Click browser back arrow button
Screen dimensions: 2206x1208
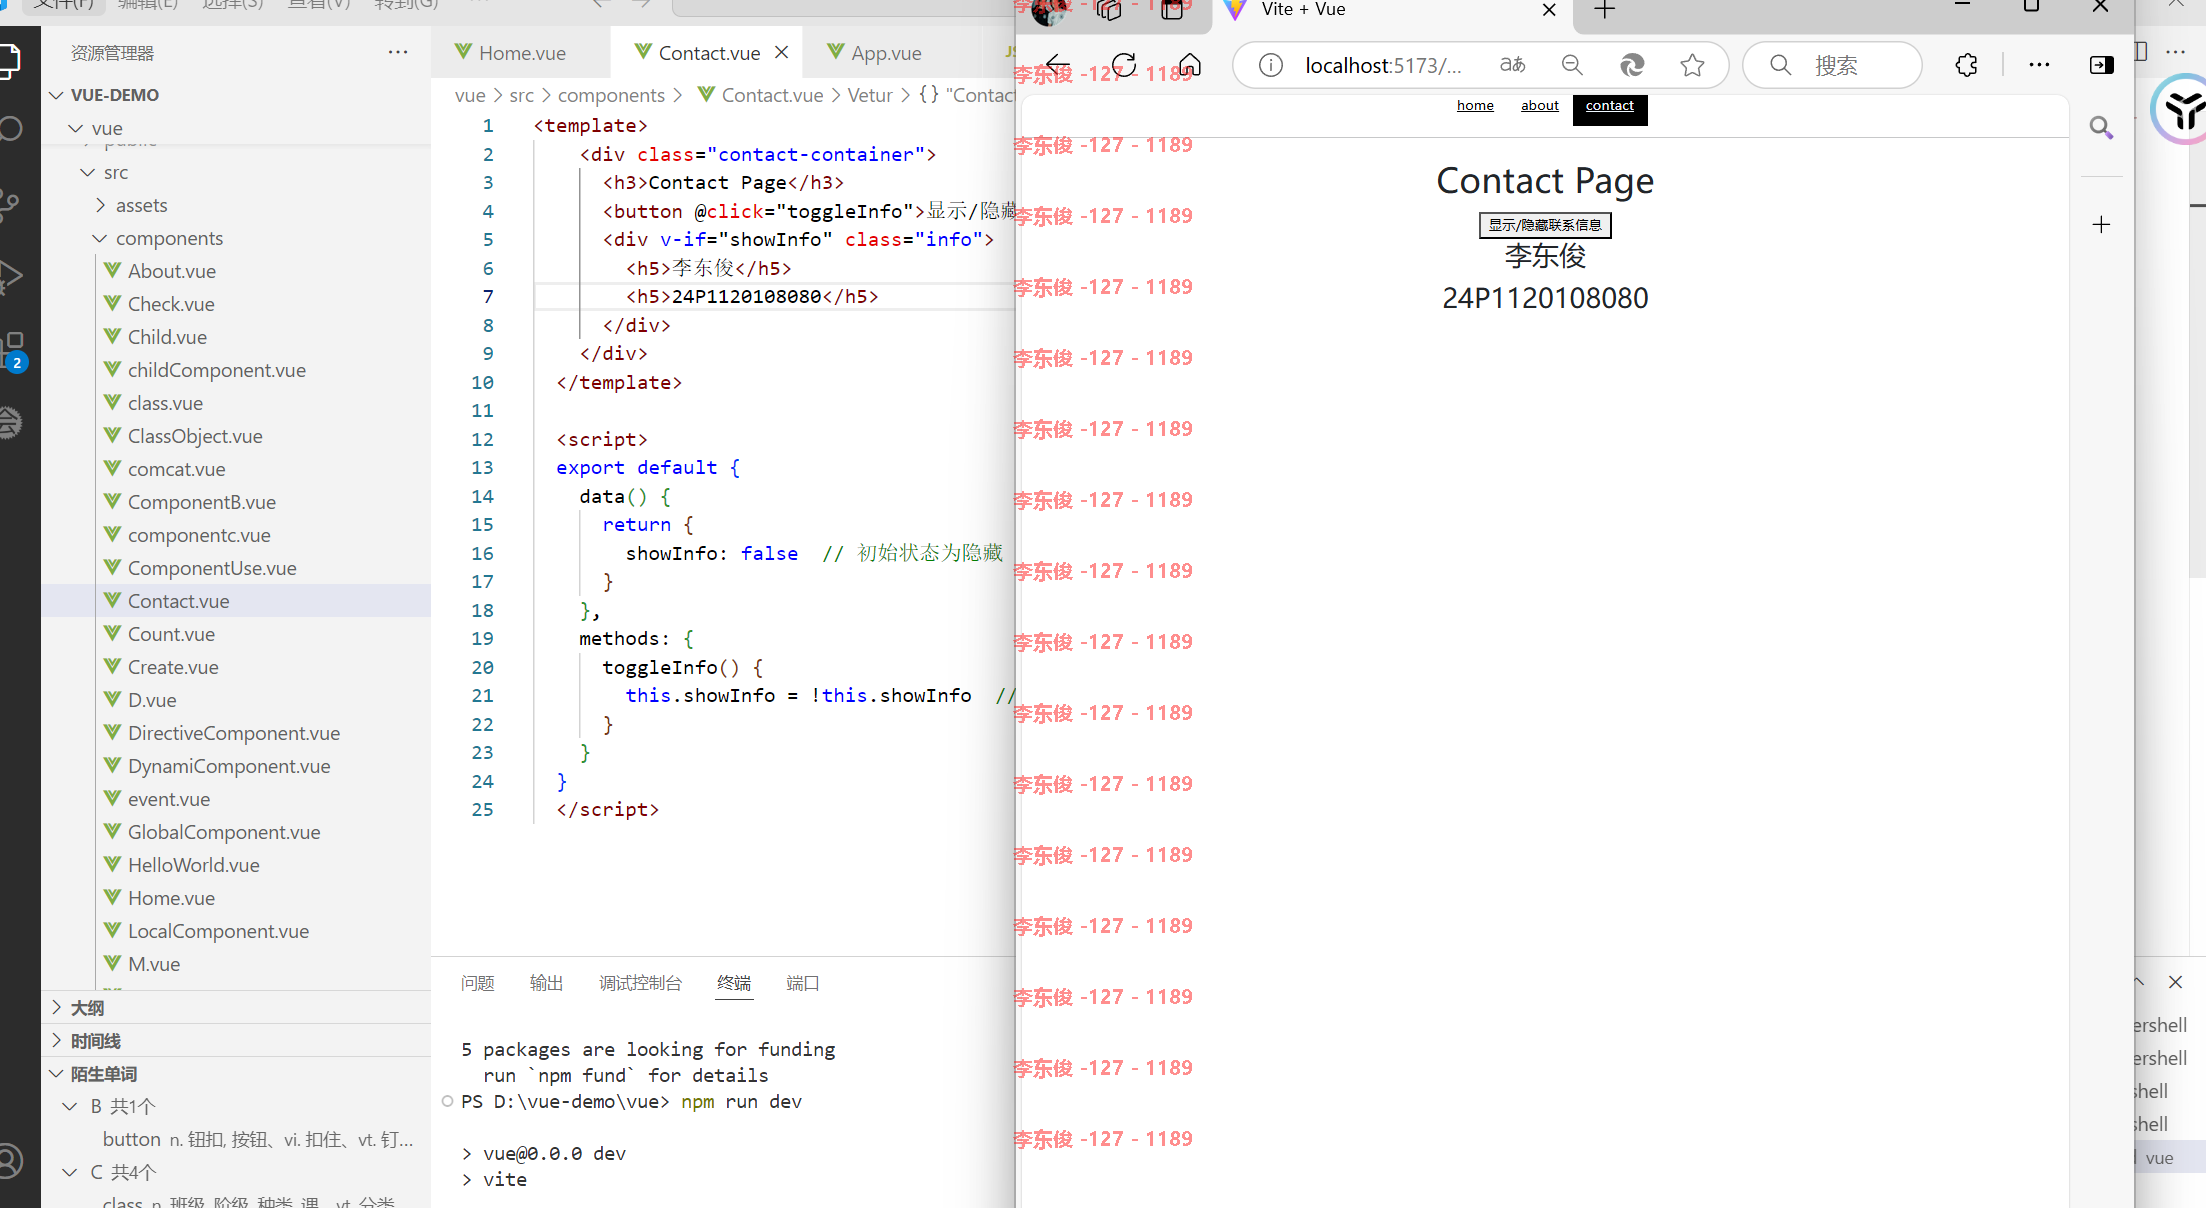(1058, 65)
